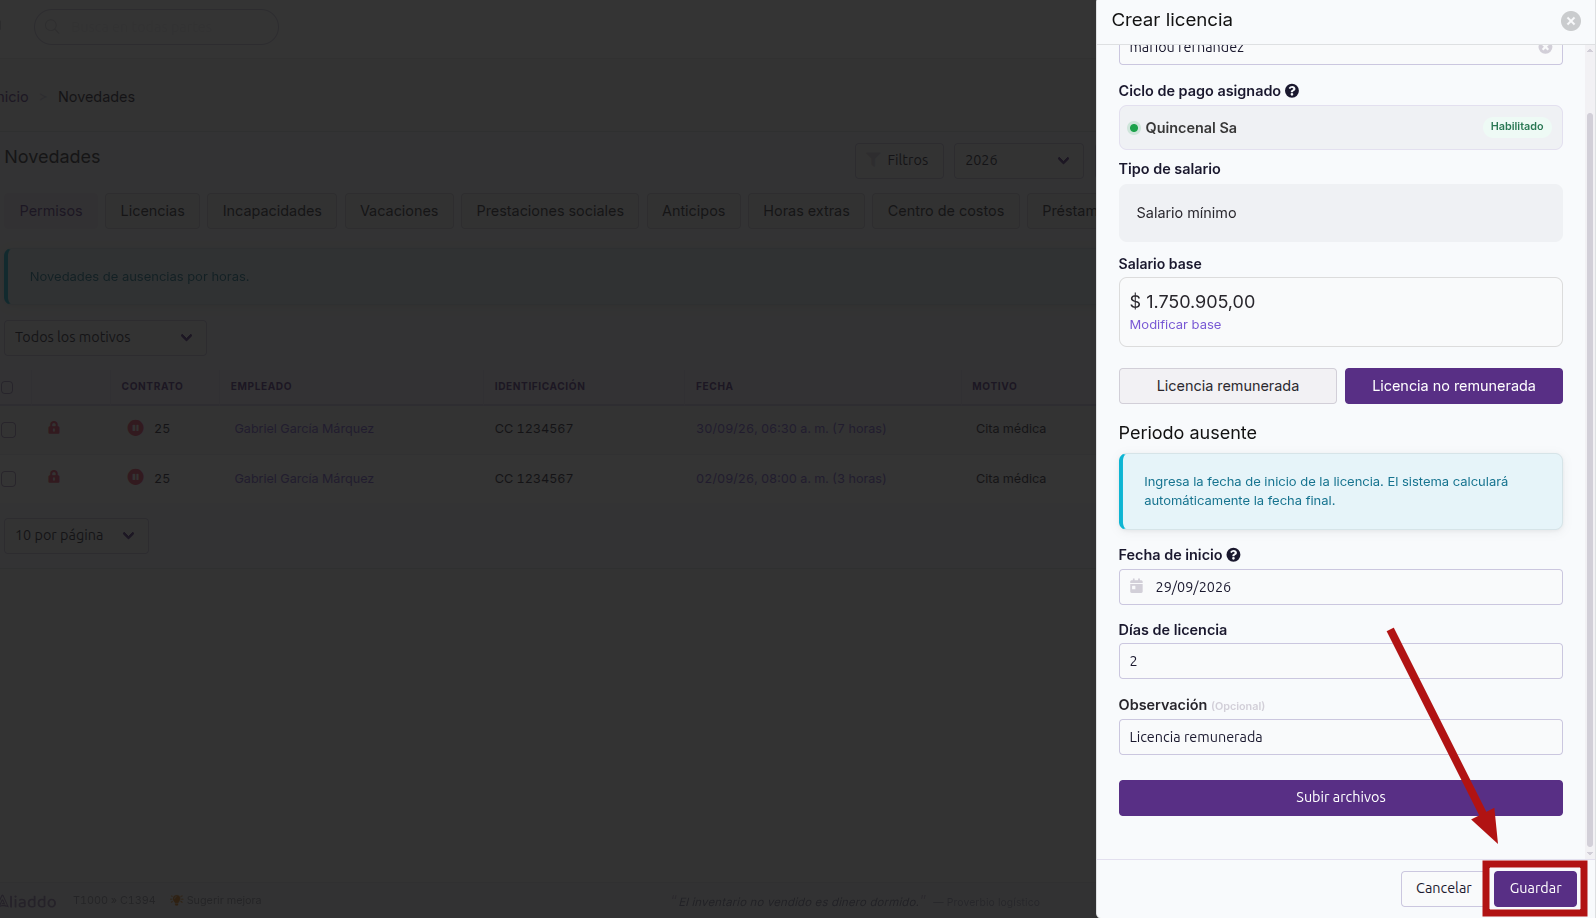Check the row for 30/09/26 absence
1596x918 pixels.
(8, 429)
